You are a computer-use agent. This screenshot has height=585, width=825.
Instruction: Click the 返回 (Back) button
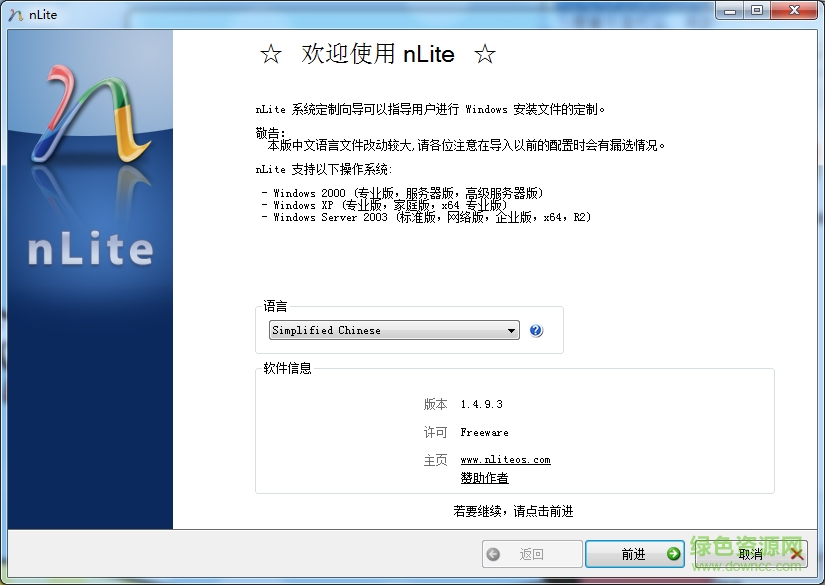pyautogui.click(x=532, y=554)
